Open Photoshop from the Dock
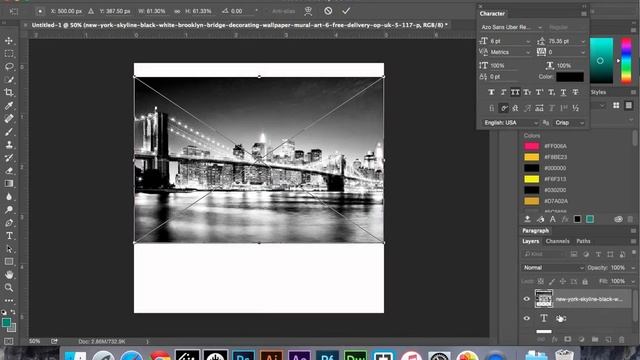Viewport: 640px width, 360px height. click(x=243, y=355)
